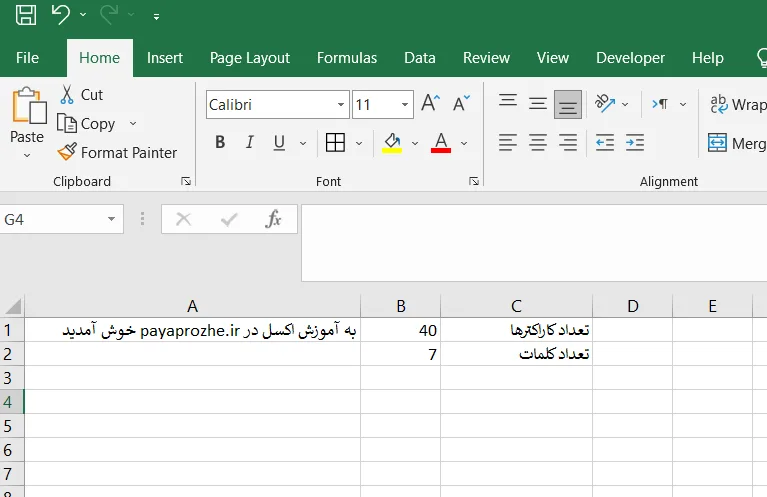Open the File tab
The image size is (767, 497).
point(27,58)
